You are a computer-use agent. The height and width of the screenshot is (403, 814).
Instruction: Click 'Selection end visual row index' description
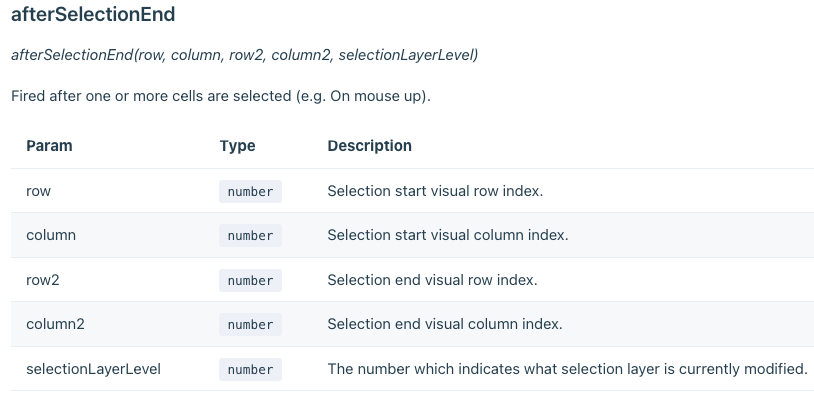(432, 280)
